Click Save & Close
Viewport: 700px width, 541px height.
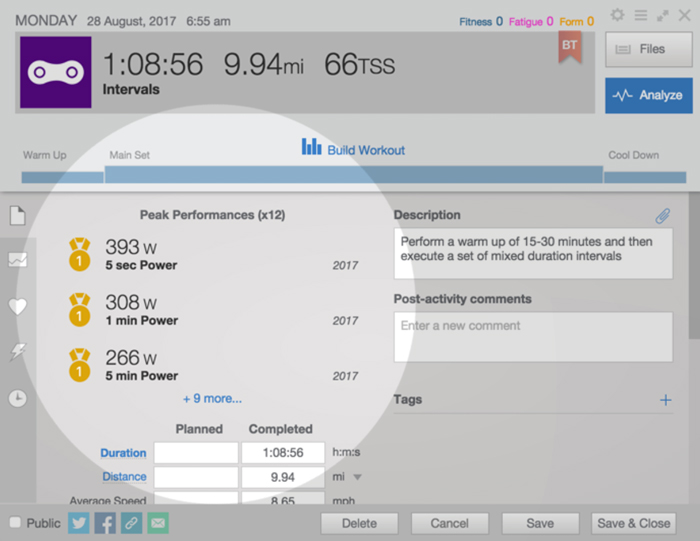click(633, 523)
